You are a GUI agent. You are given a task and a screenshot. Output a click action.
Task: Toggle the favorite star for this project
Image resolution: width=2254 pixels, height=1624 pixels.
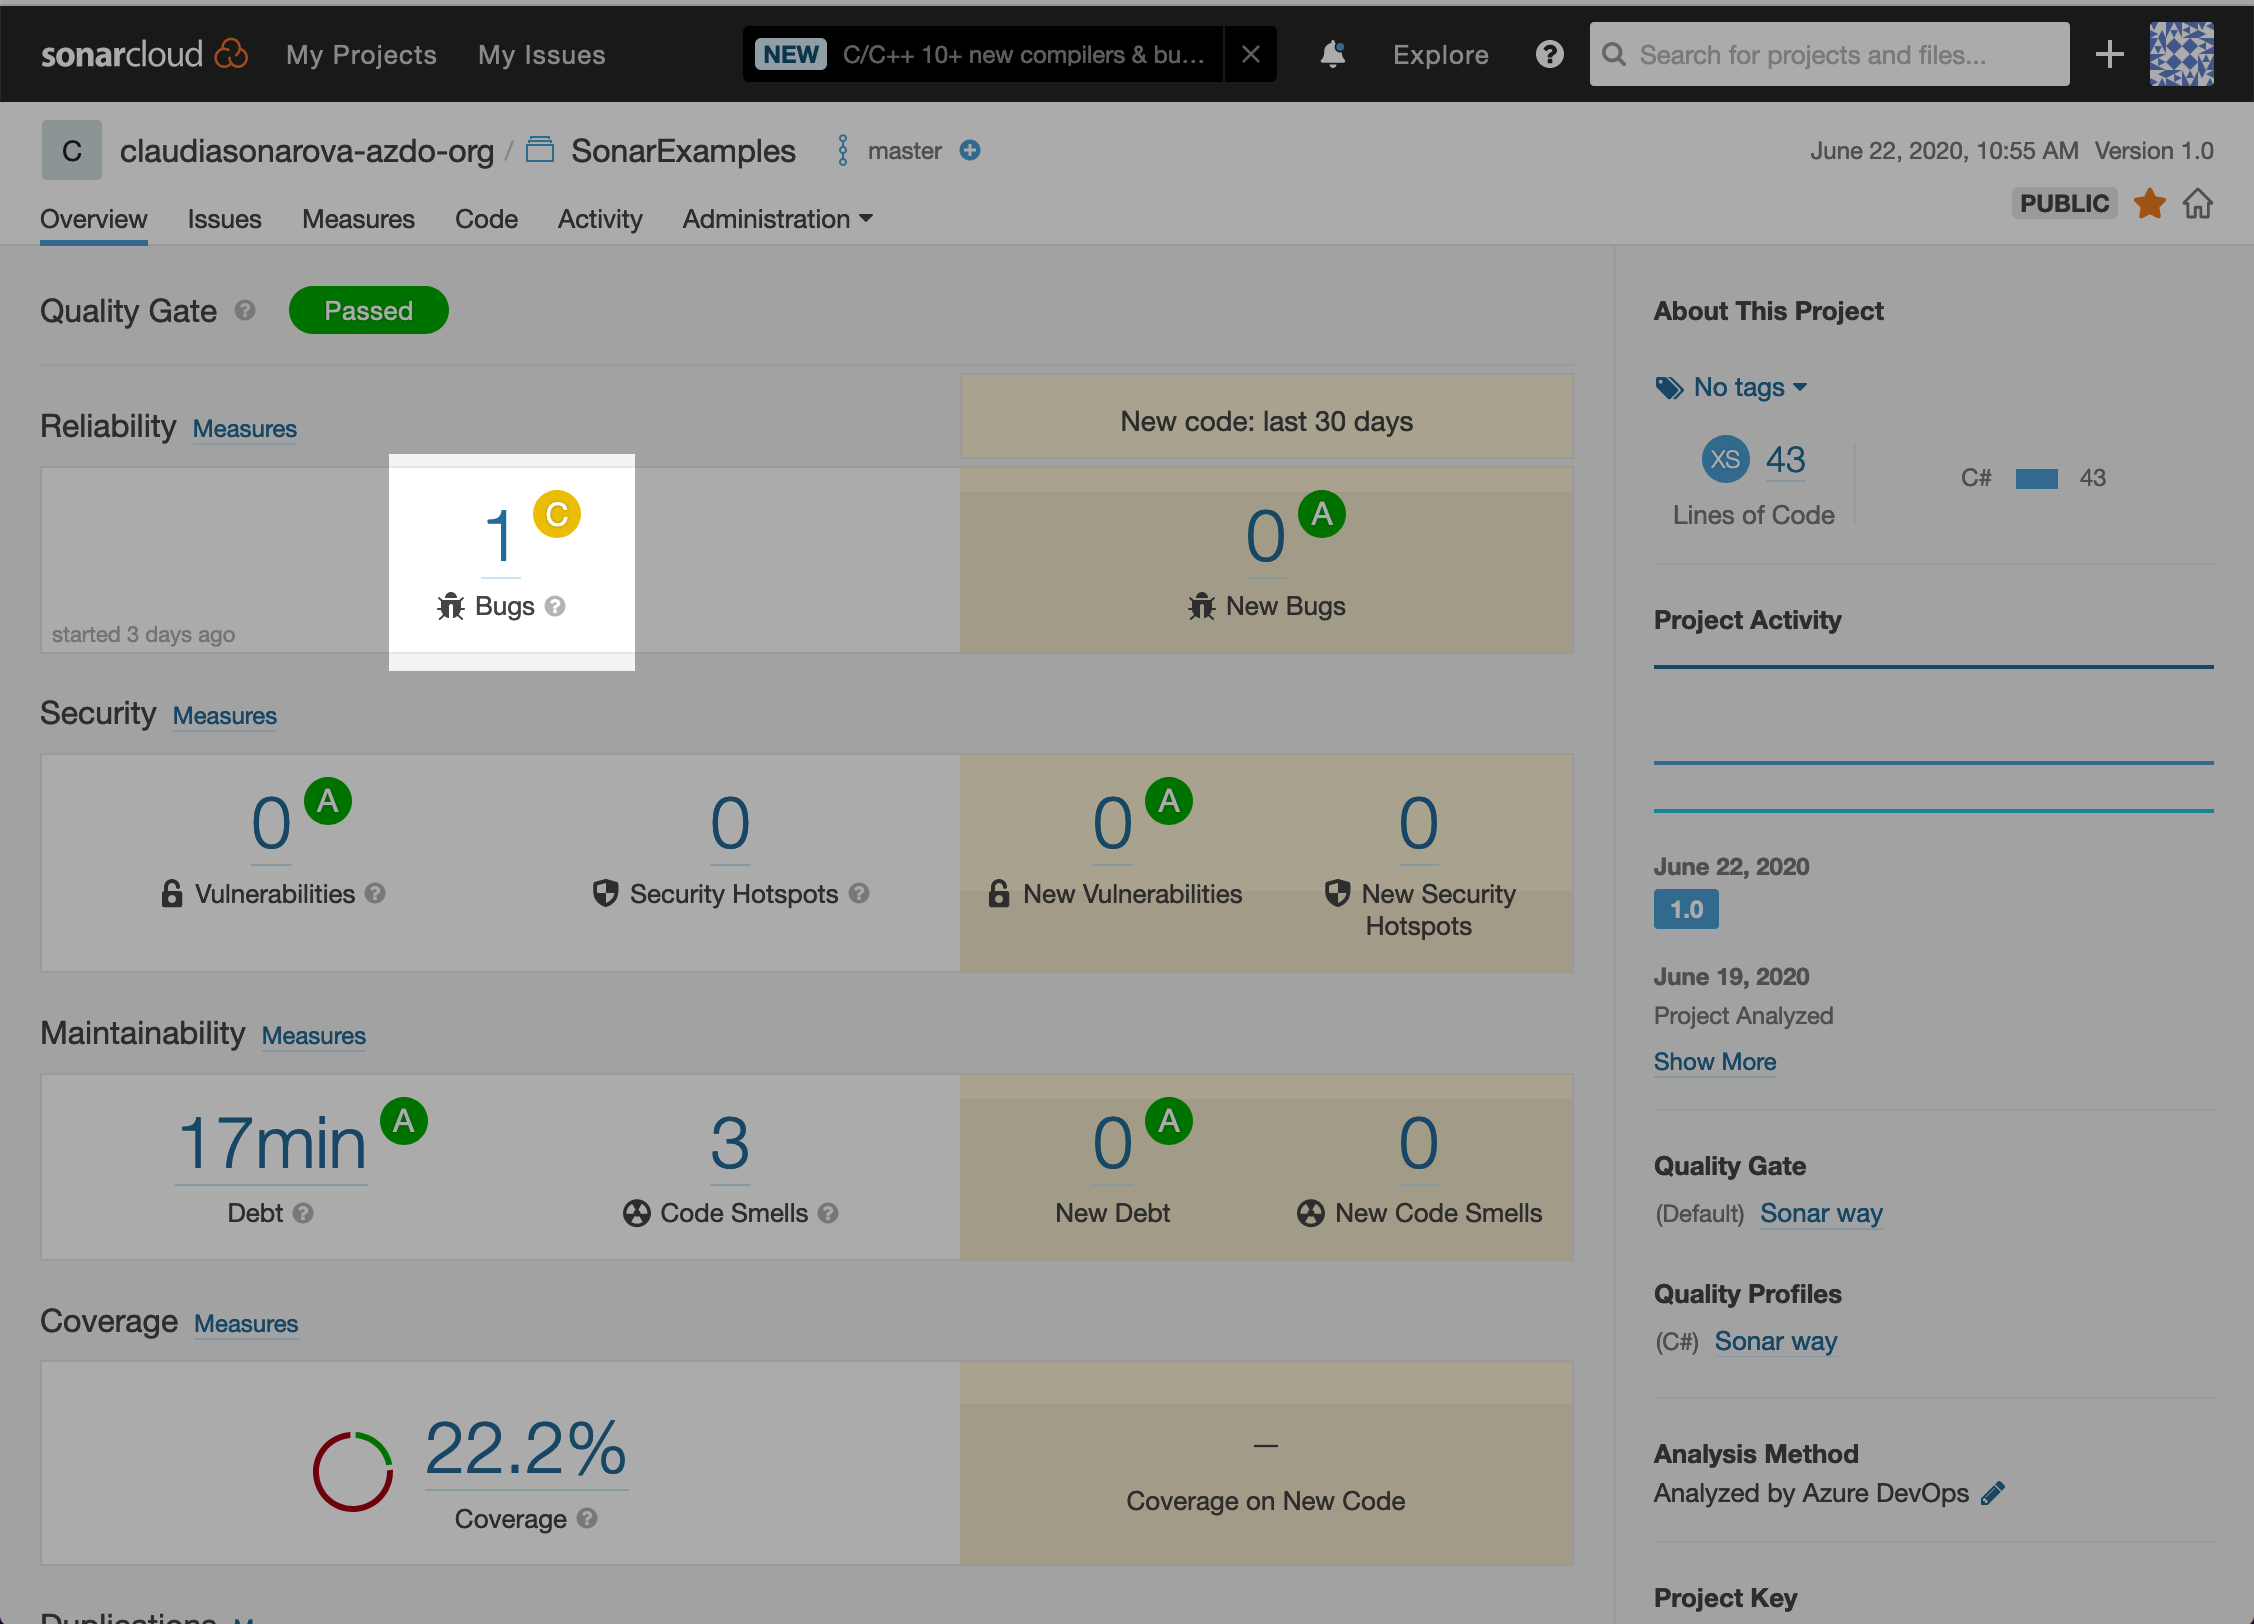tap(2149, 203)
